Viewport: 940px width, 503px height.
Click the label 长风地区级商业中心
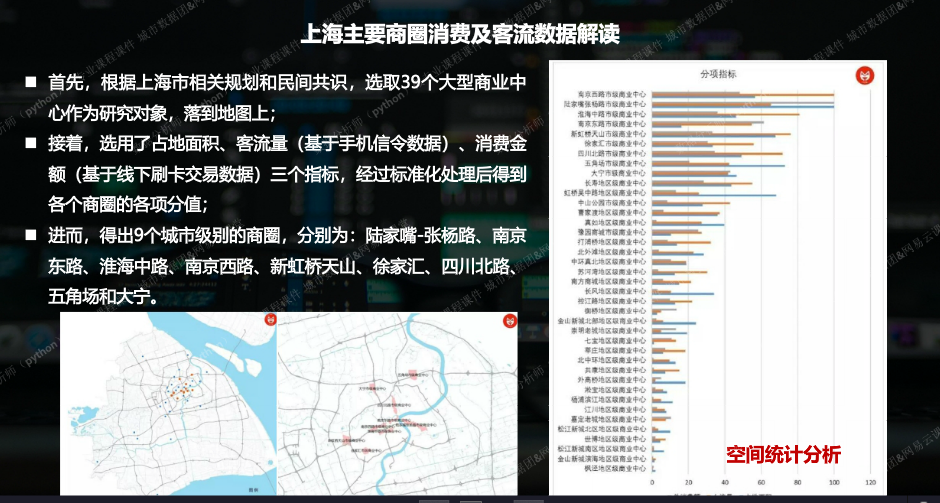[x=615, y=291]
